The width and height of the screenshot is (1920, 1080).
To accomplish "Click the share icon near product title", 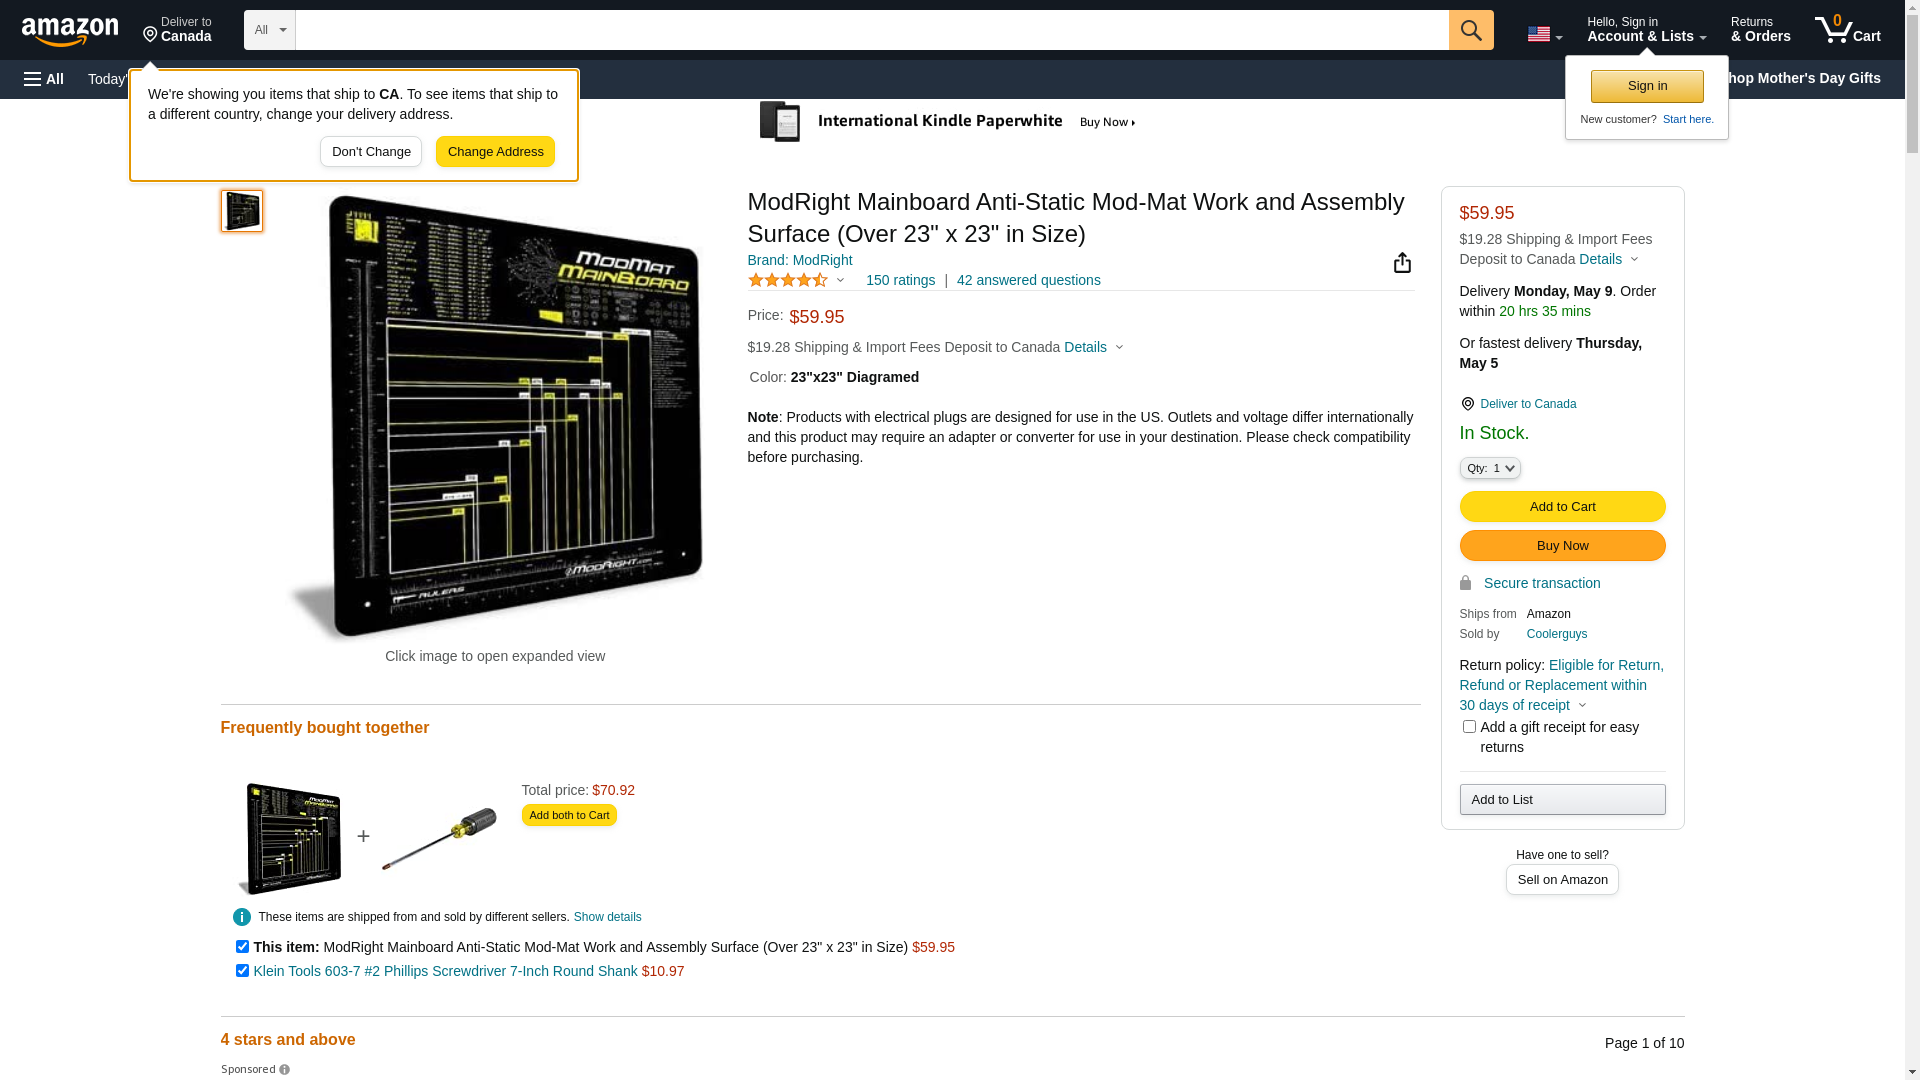I will [x=1402, y=263].
